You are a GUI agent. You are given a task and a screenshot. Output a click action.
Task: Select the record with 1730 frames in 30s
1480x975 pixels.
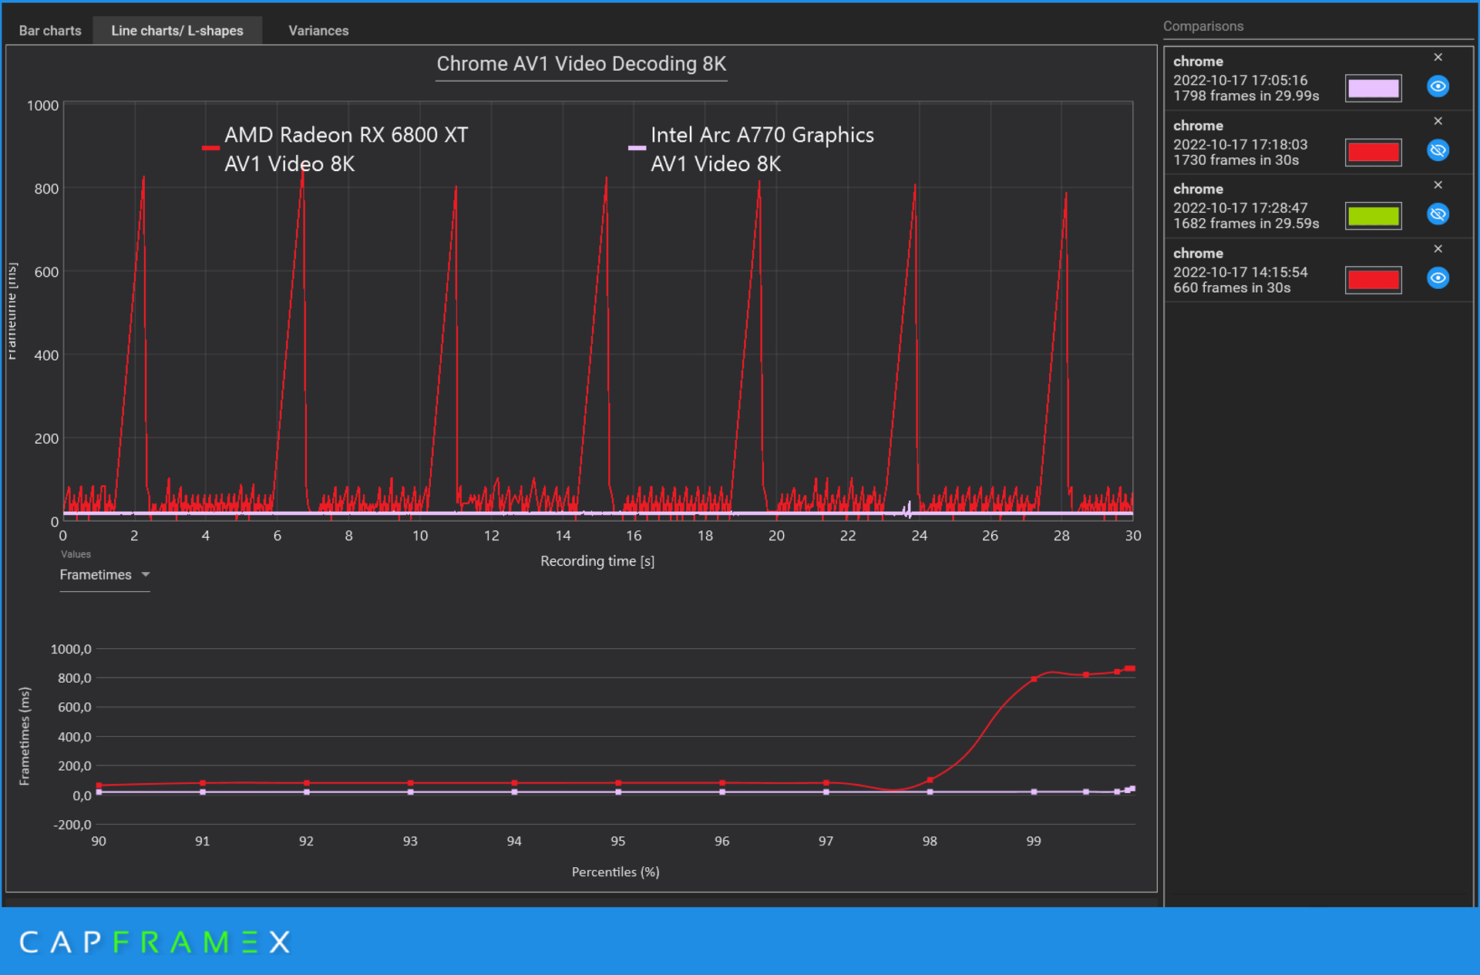[1317, 142]
